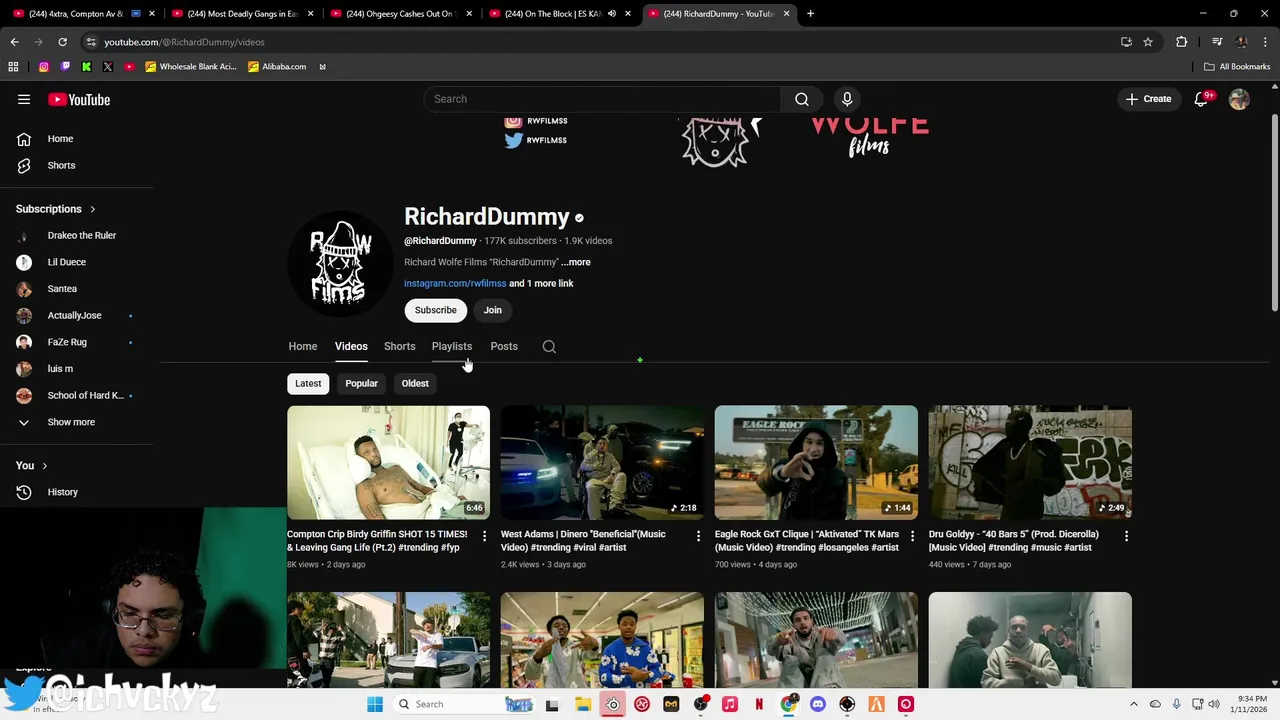Open the YouTube guide hamburger menu
The height and width of the screenshot is (720, 1280).
(x=24, y=99)
